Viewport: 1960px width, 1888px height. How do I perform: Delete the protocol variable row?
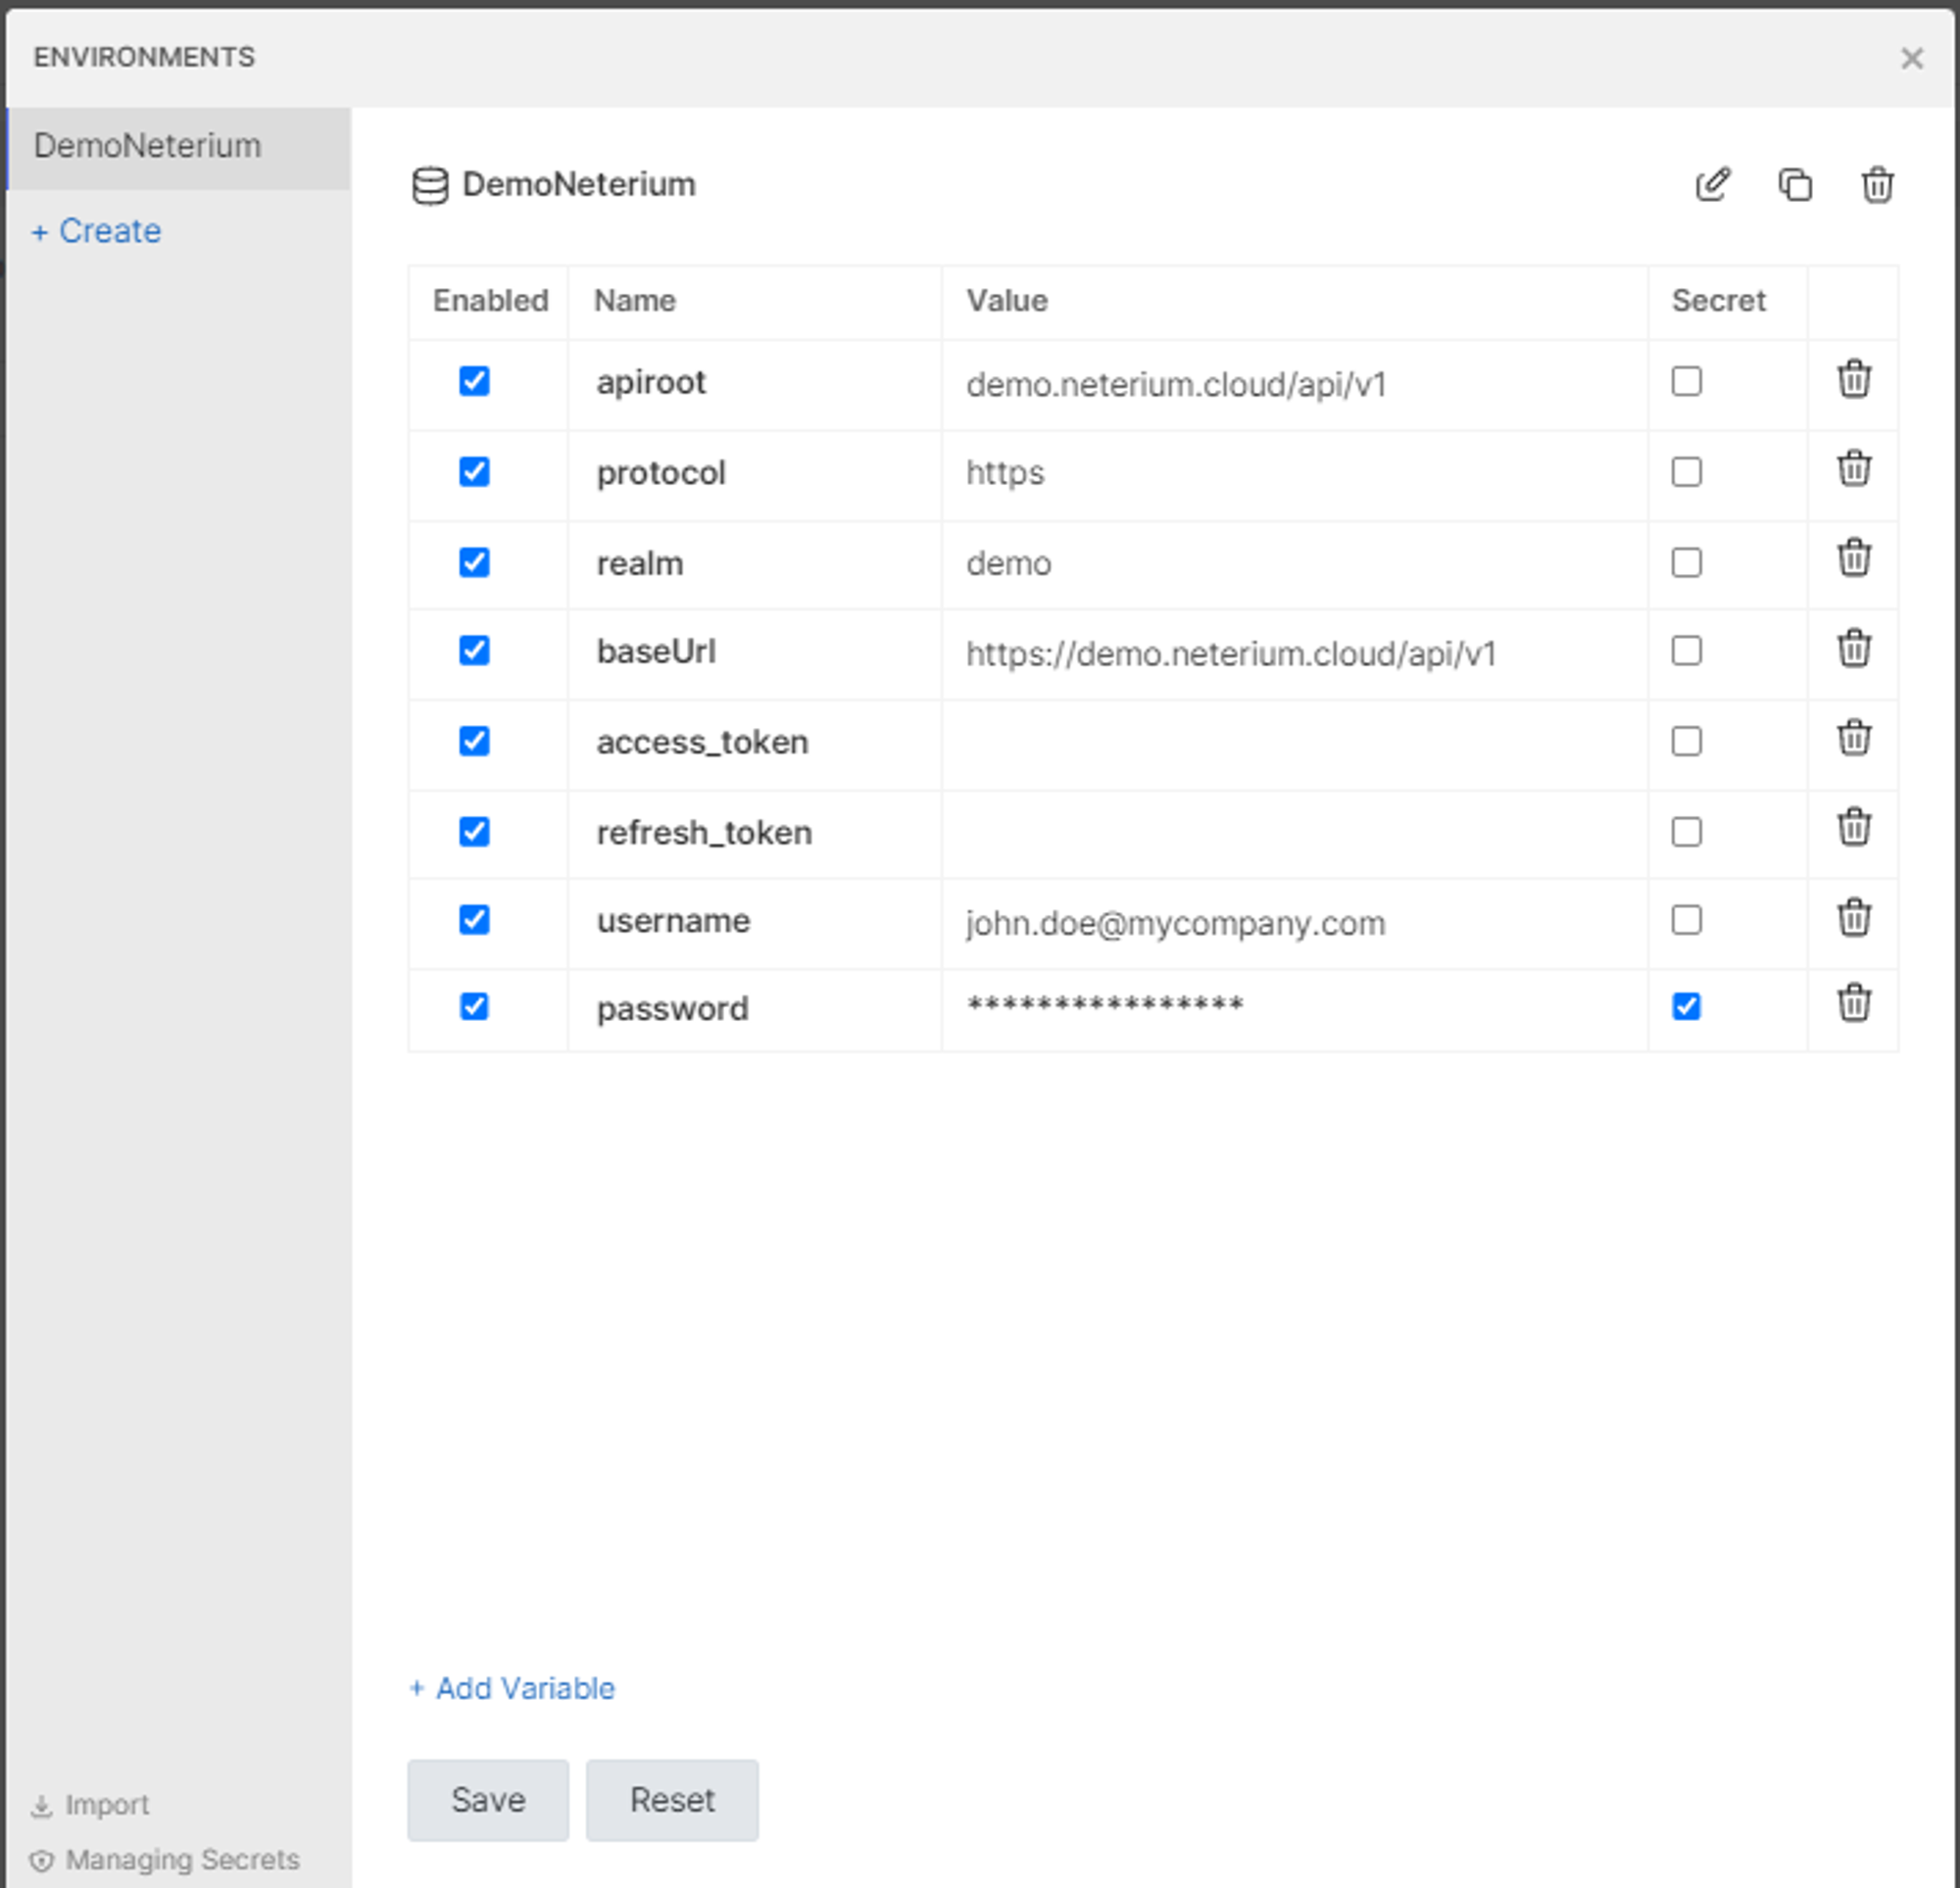[x=1854, y=469]
